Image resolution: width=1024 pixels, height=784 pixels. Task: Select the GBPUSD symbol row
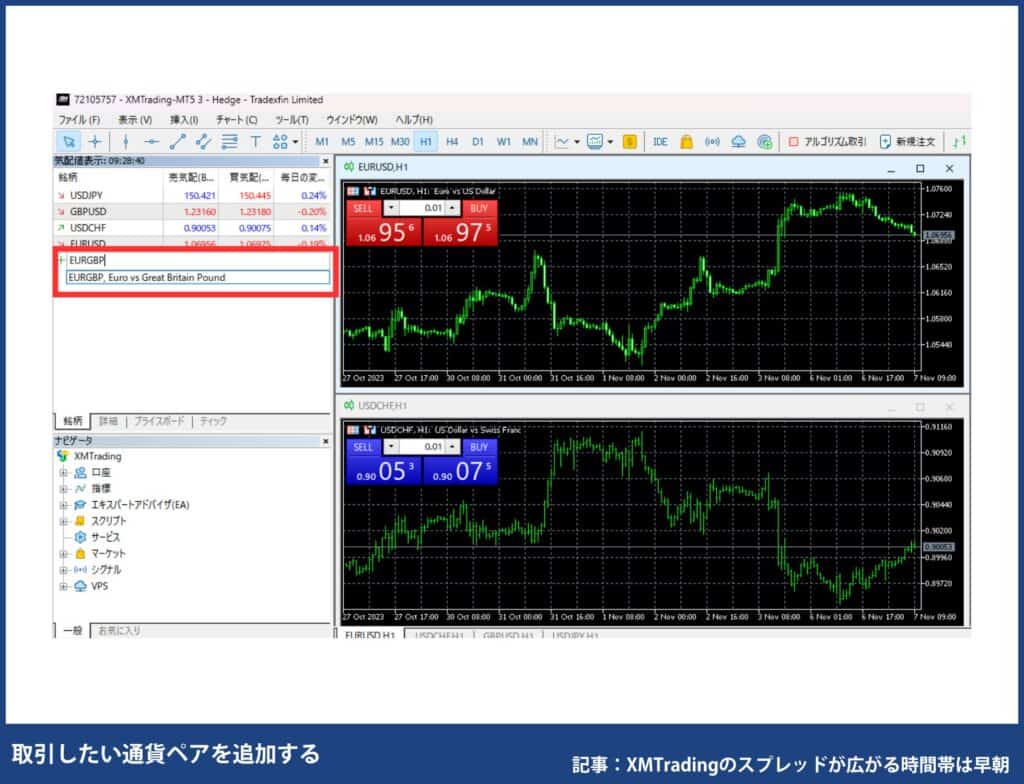(x=193, y=212)
